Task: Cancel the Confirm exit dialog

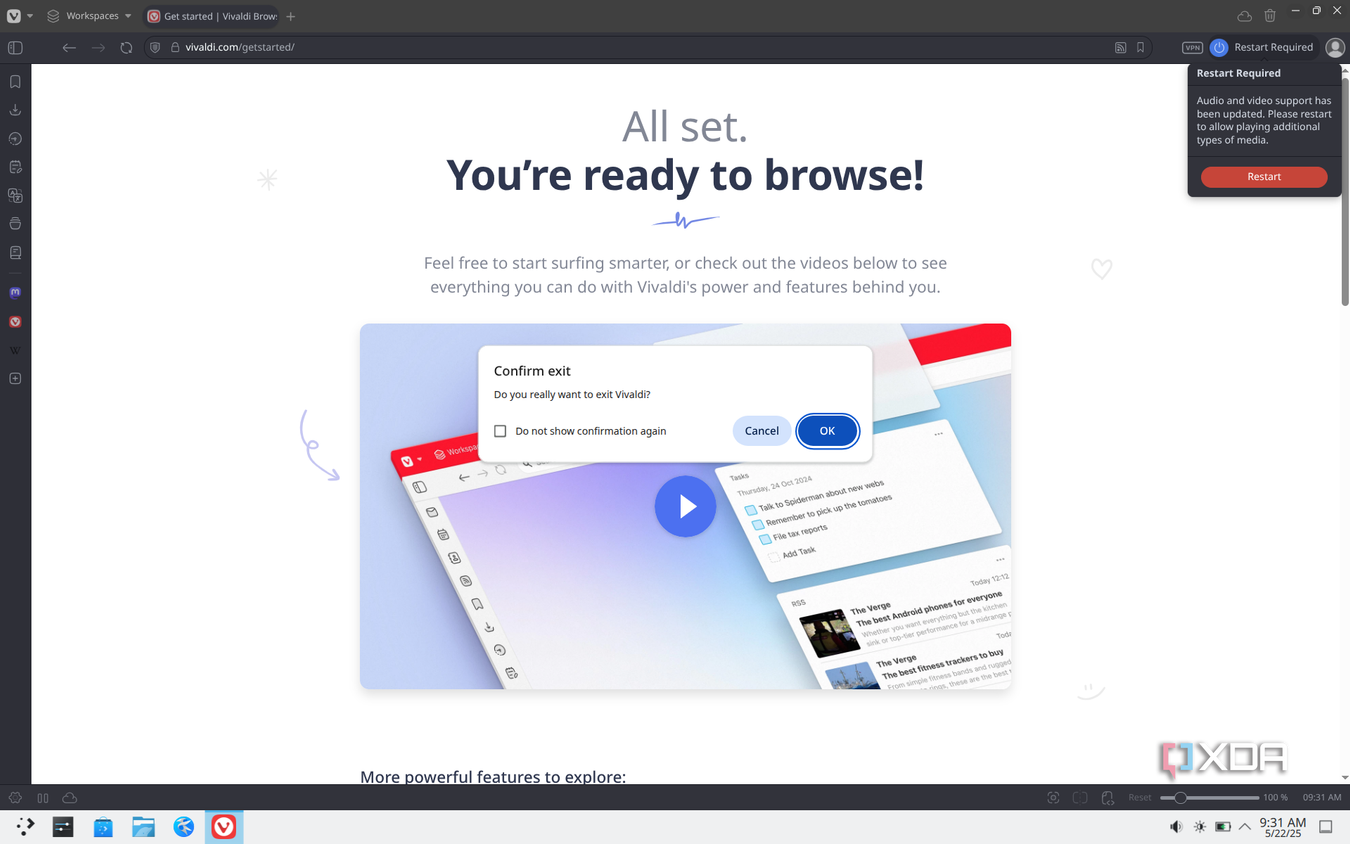Action: [761, 431]
